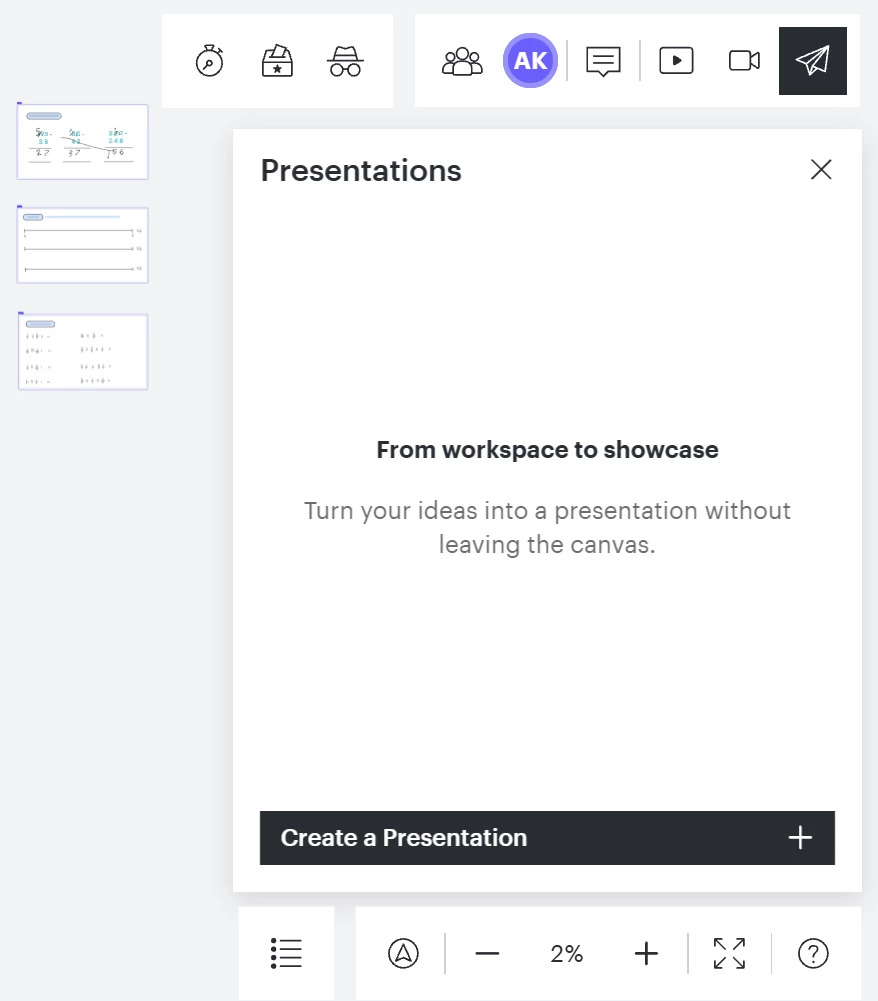Zoom in with the plus button
The width and height of the screenshot is (878, 1001).
click(646, 954)
